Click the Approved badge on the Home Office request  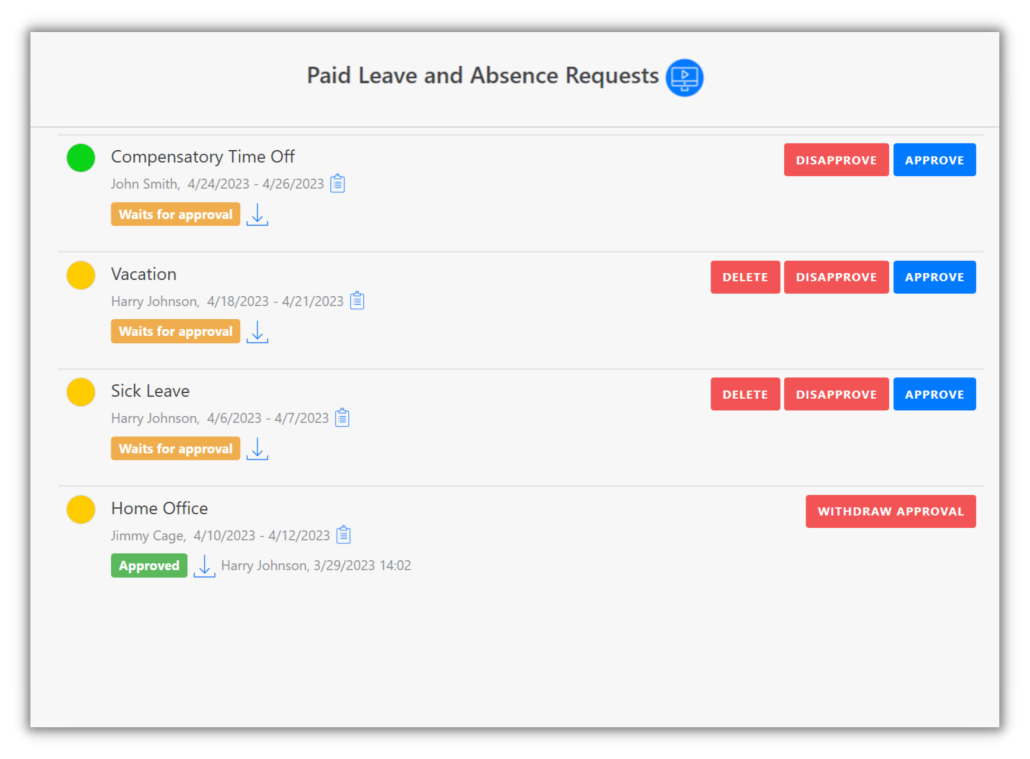(x=148, y=565)
